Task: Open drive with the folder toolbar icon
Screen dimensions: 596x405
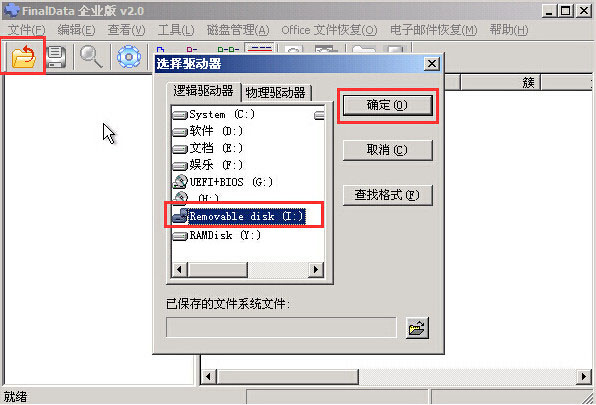Action: point(24,56)
